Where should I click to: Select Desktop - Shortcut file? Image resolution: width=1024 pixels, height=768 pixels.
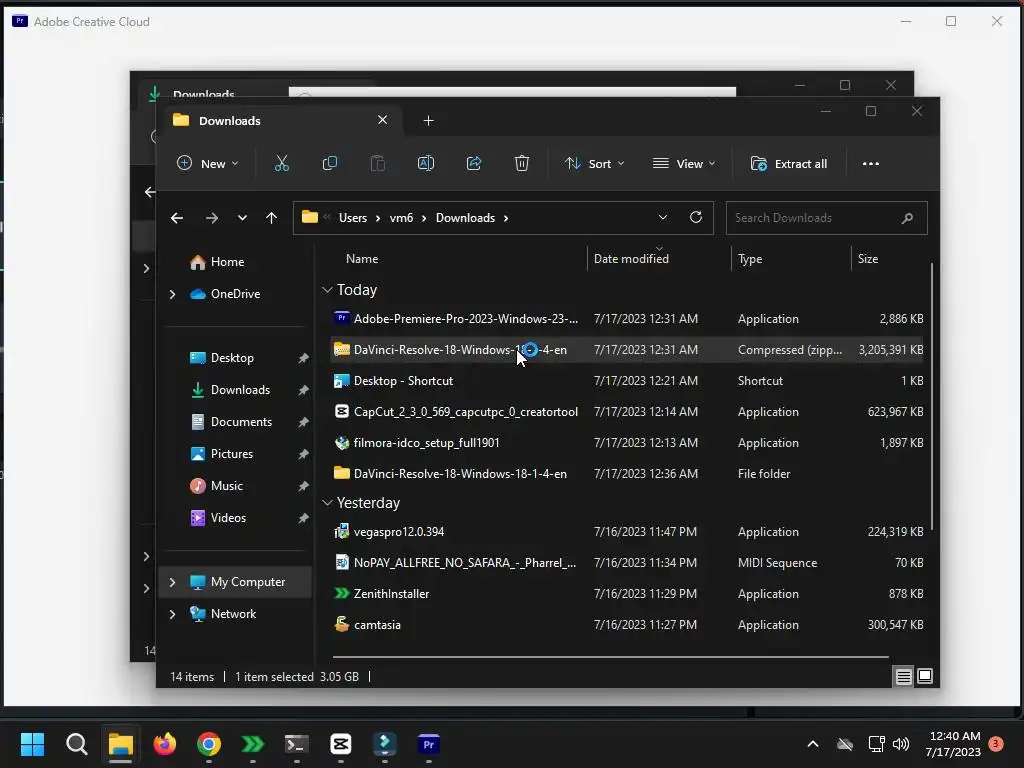click(x=627, y=381)
